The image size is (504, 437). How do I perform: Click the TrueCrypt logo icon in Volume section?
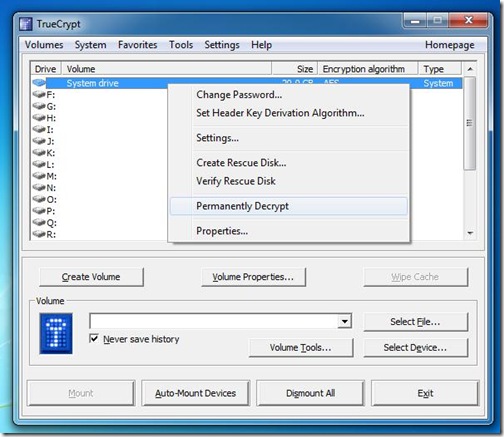tap(56, 333)
